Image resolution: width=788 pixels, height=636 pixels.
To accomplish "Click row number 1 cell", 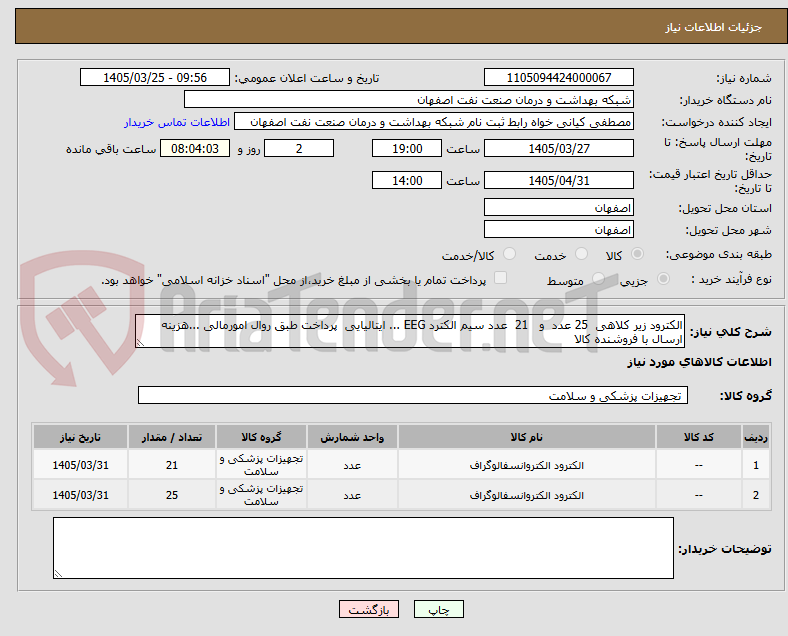I will [755, 465].
